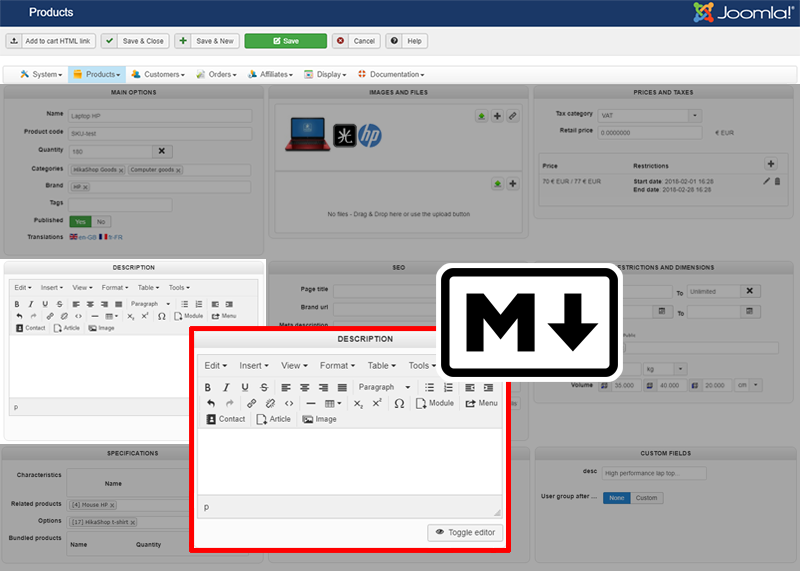This screenshot has width=800, height=571.
Task: Click the green Save button
Action: tap(286, 41)
